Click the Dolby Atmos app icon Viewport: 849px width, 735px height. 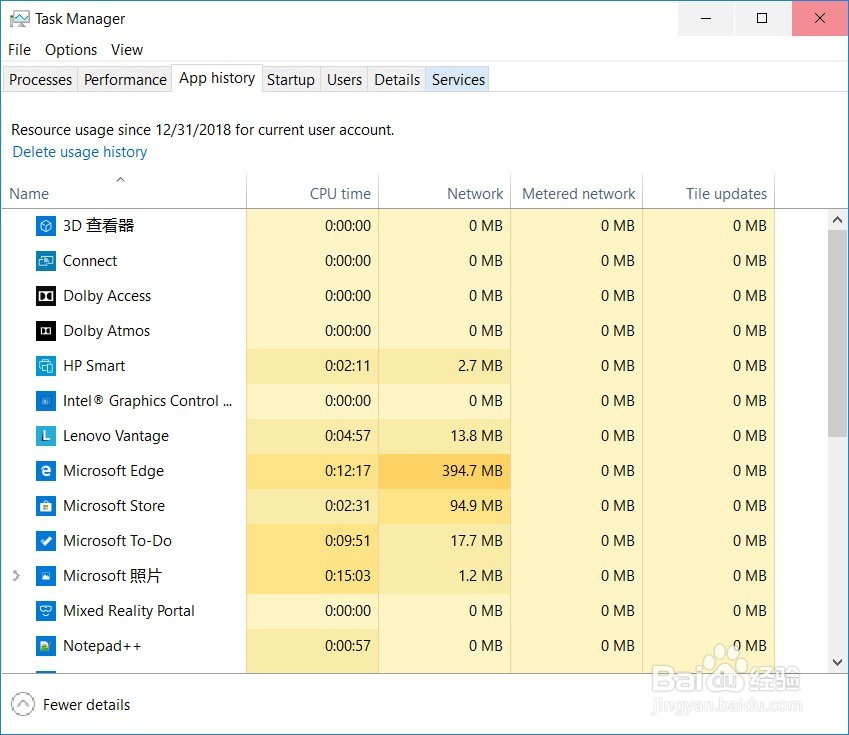tap(46, 331)
